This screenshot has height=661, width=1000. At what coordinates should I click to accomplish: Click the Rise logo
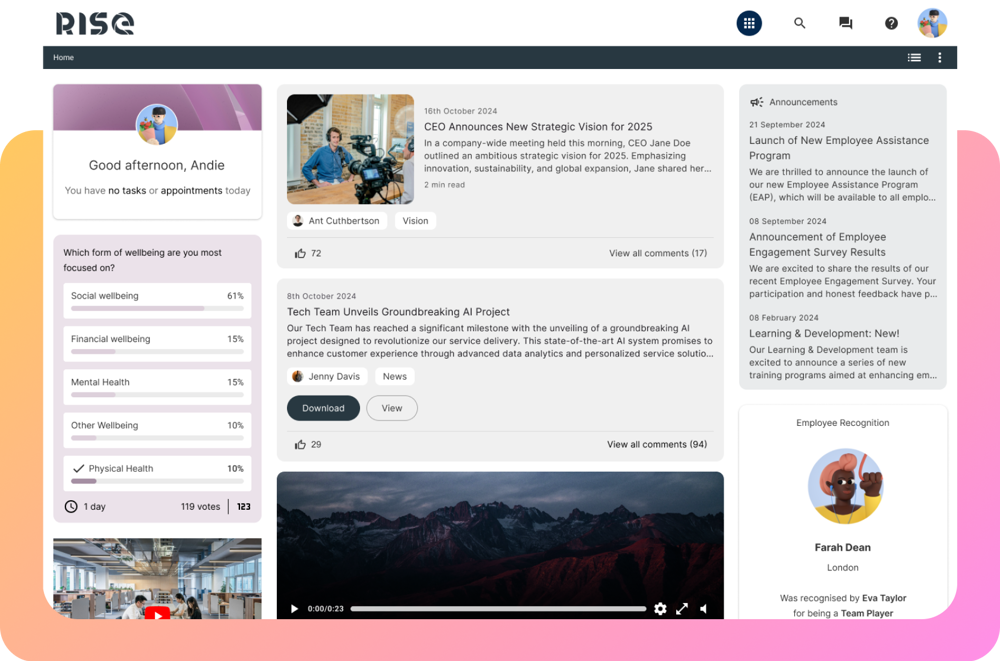[x=95, y=24]
